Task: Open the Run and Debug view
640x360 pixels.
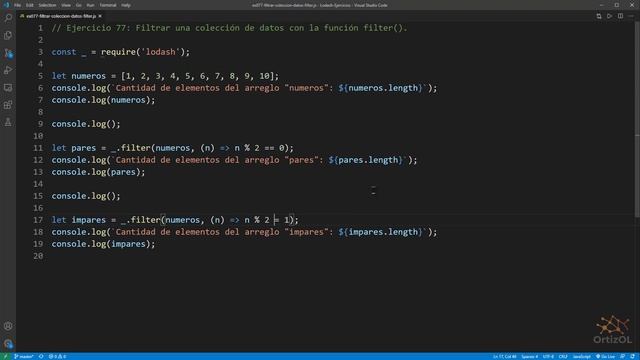Action: click(8, 70)
